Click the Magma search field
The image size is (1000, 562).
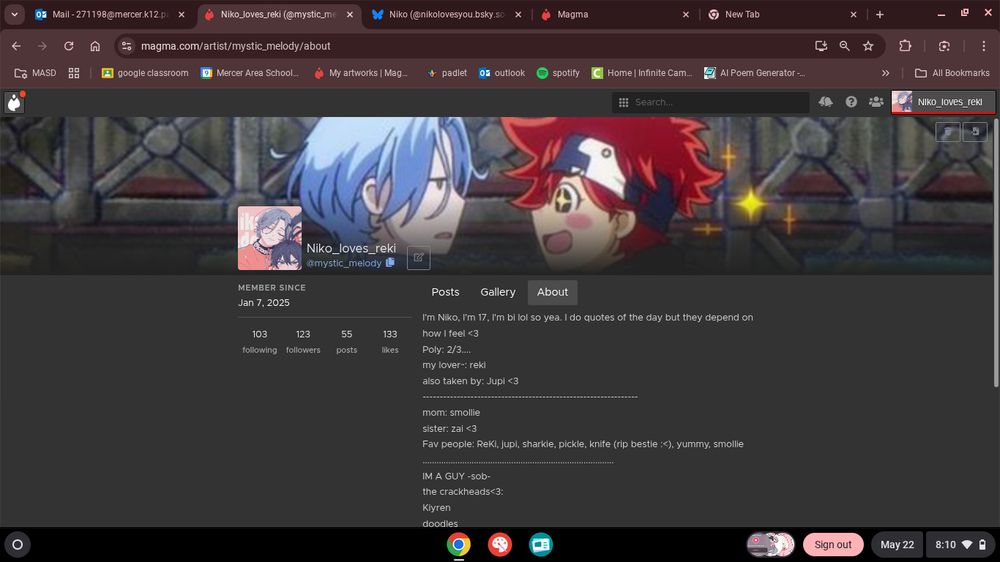pyautogui.click(x=710, y=102)
